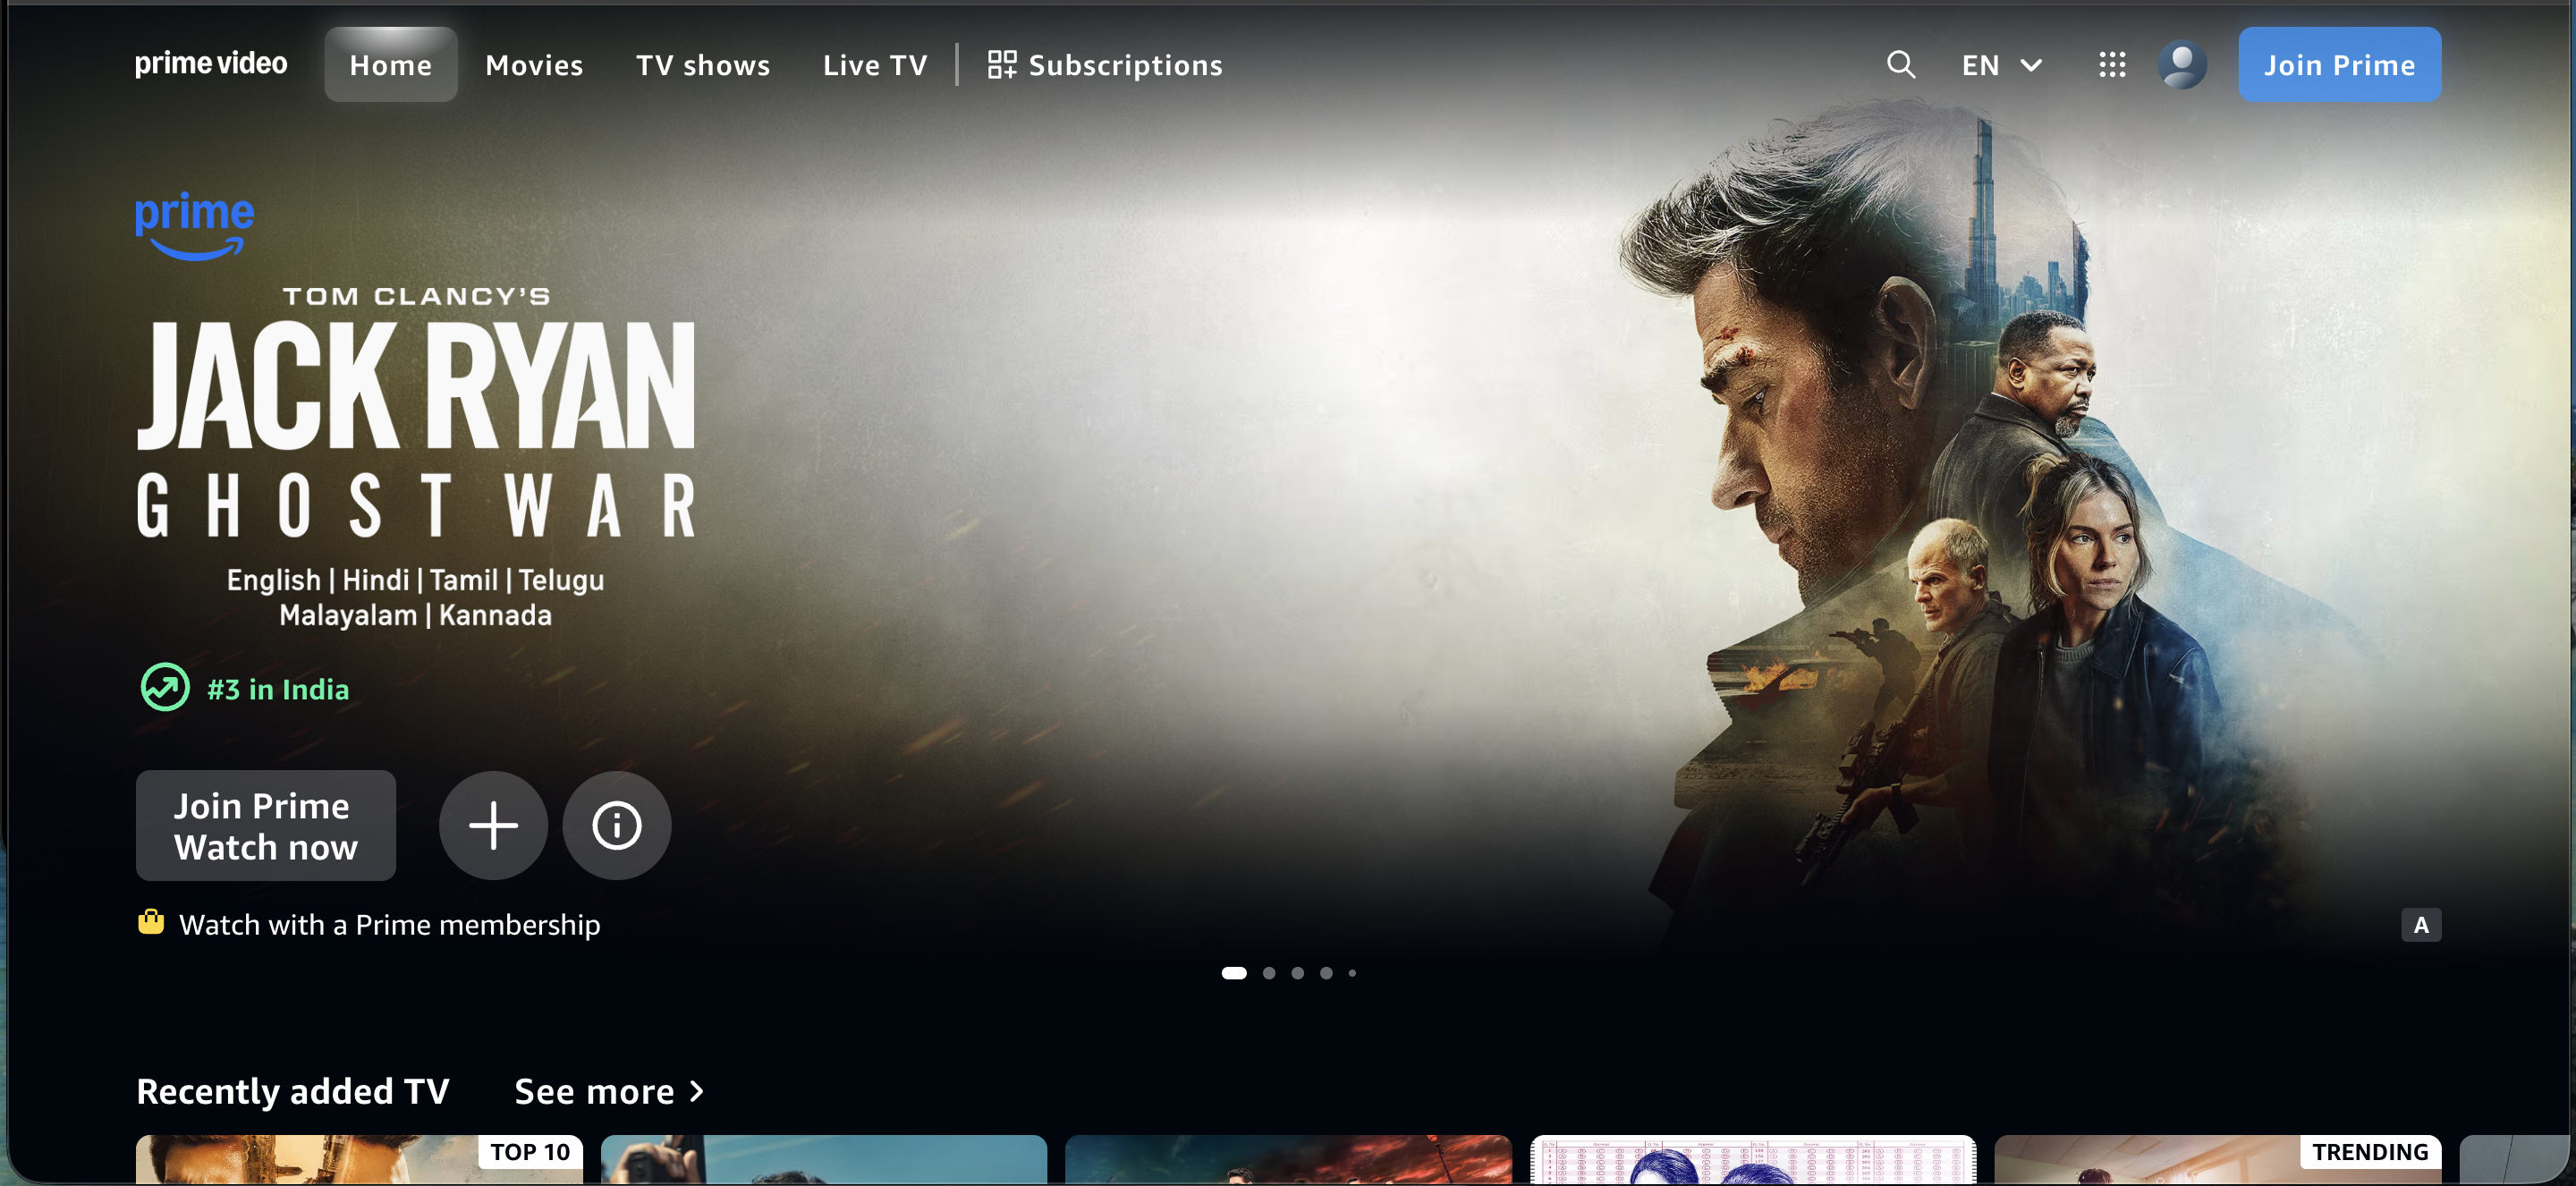Switch to the Movies tab
The width and height of the screenshot is (2576, 1186).
pos(534,65)
